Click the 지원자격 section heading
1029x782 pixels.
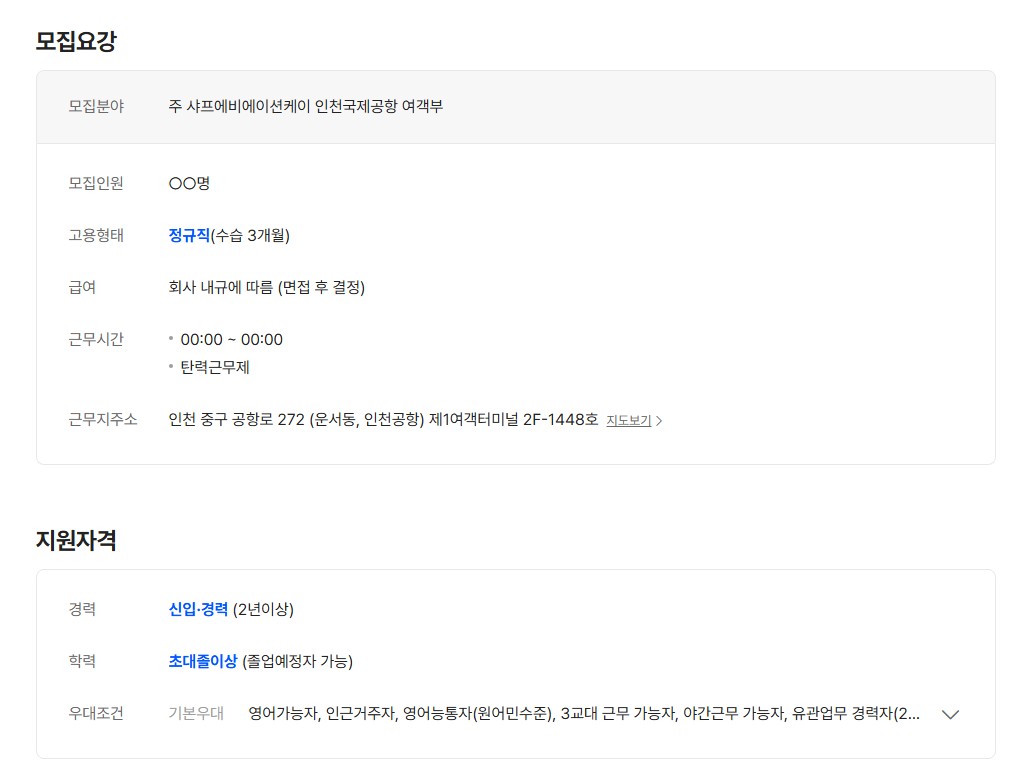[76, 540]
